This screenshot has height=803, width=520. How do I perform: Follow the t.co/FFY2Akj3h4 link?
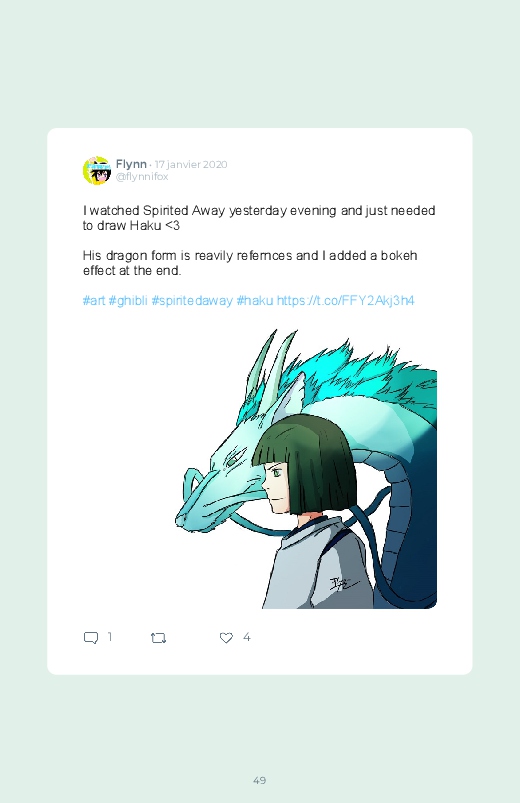(345, 300)
